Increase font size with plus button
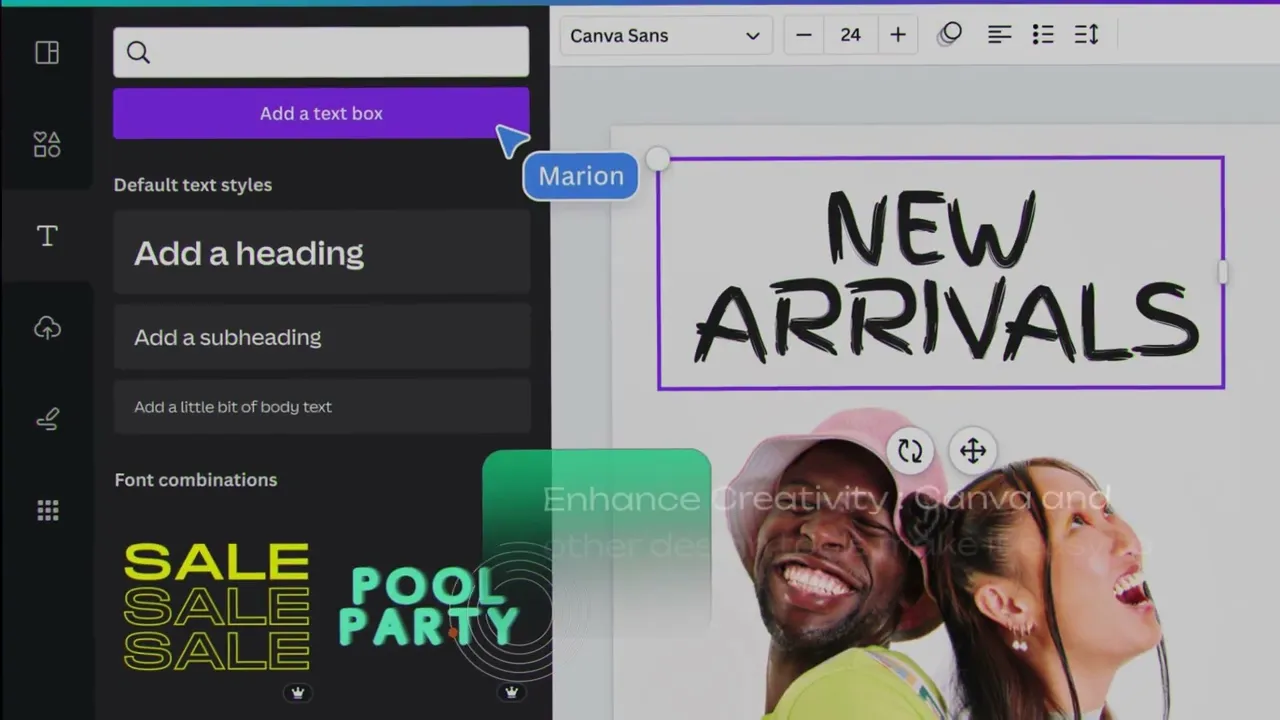Screen dimensions: 1280x720 coord(898,36)
